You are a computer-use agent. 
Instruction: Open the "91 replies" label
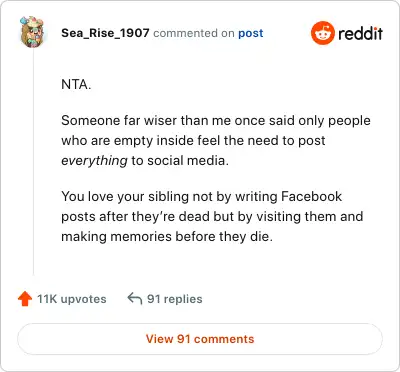pos(175,299)
